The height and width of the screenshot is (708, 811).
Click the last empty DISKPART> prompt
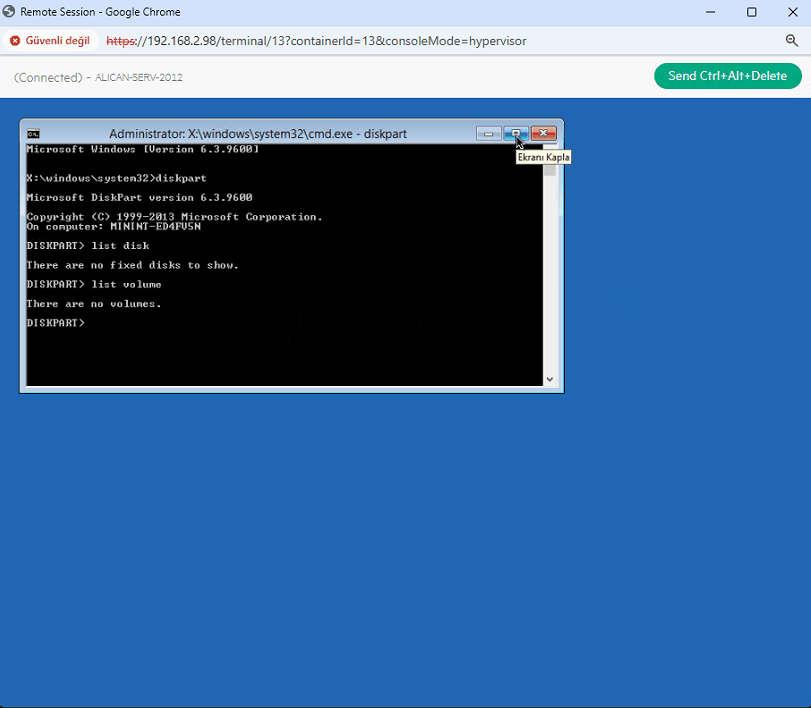[55, 323]
